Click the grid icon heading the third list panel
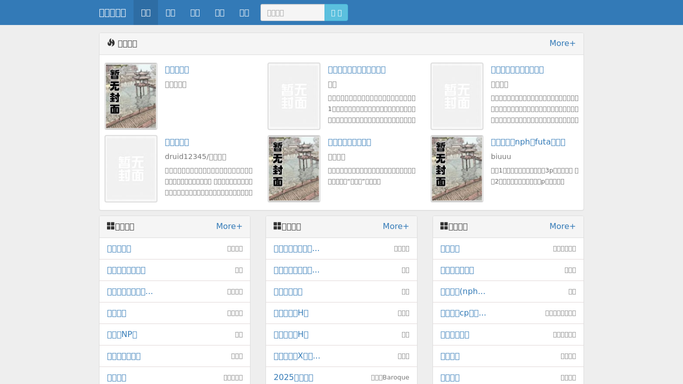This screenshot has height=384, width=683. click(x=444, y=226)
